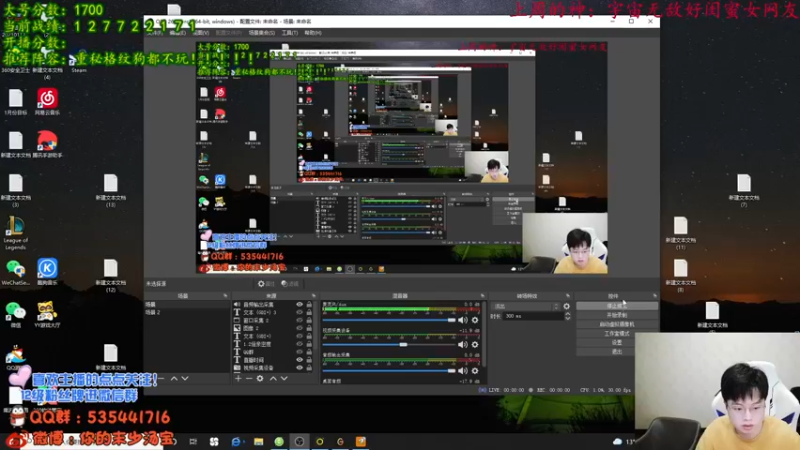Open the 场景集合(S) menu

point(261,33)
